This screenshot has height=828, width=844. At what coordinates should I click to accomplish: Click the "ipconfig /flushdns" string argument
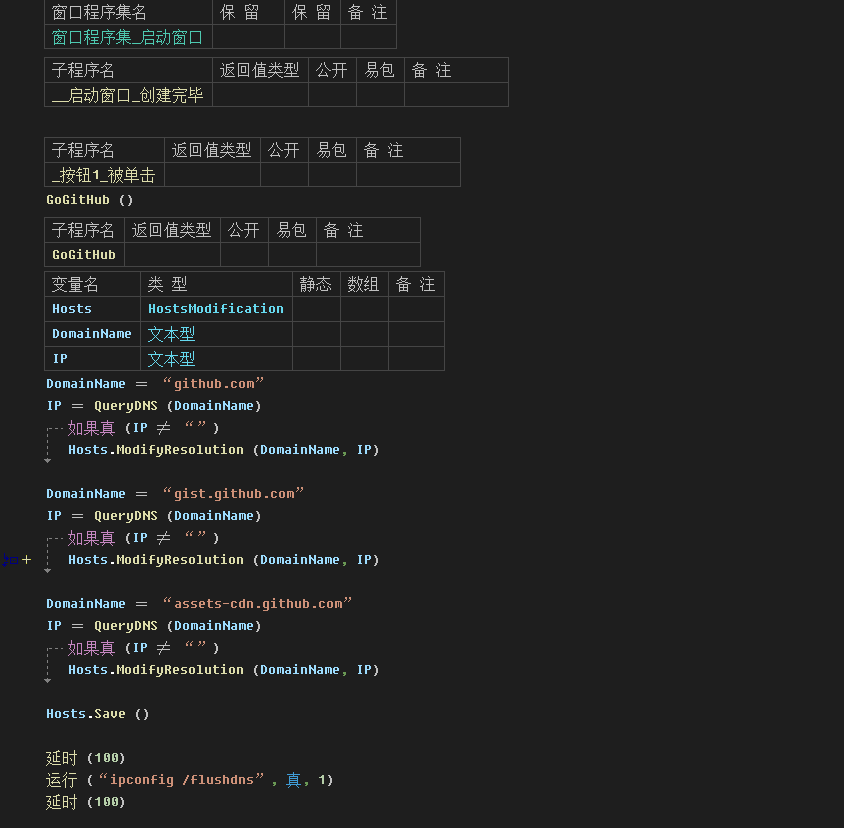click(181, 780)
